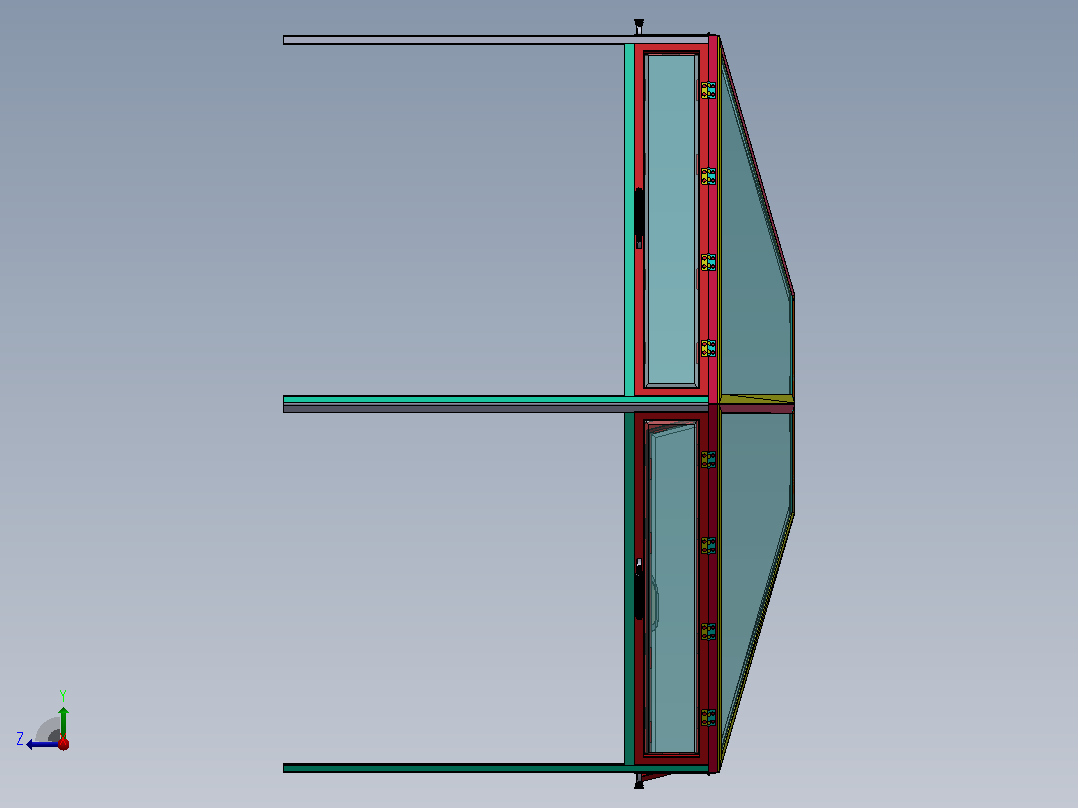This screenshot has width=1078, height=808.
Task: Select the leveling foot above the top beam
Action: click(639, 27)
